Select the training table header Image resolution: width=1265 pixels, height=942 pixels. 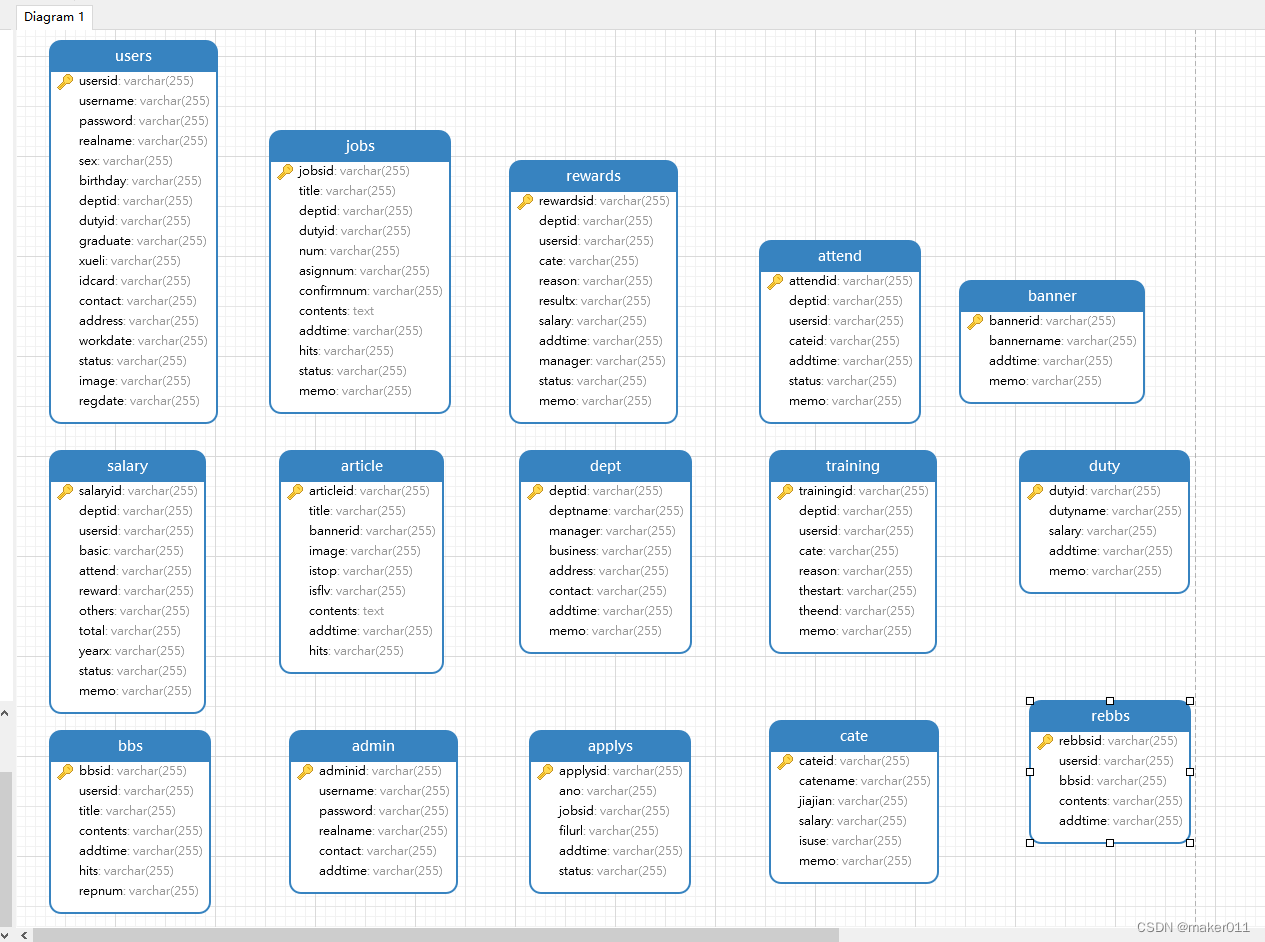853,466
